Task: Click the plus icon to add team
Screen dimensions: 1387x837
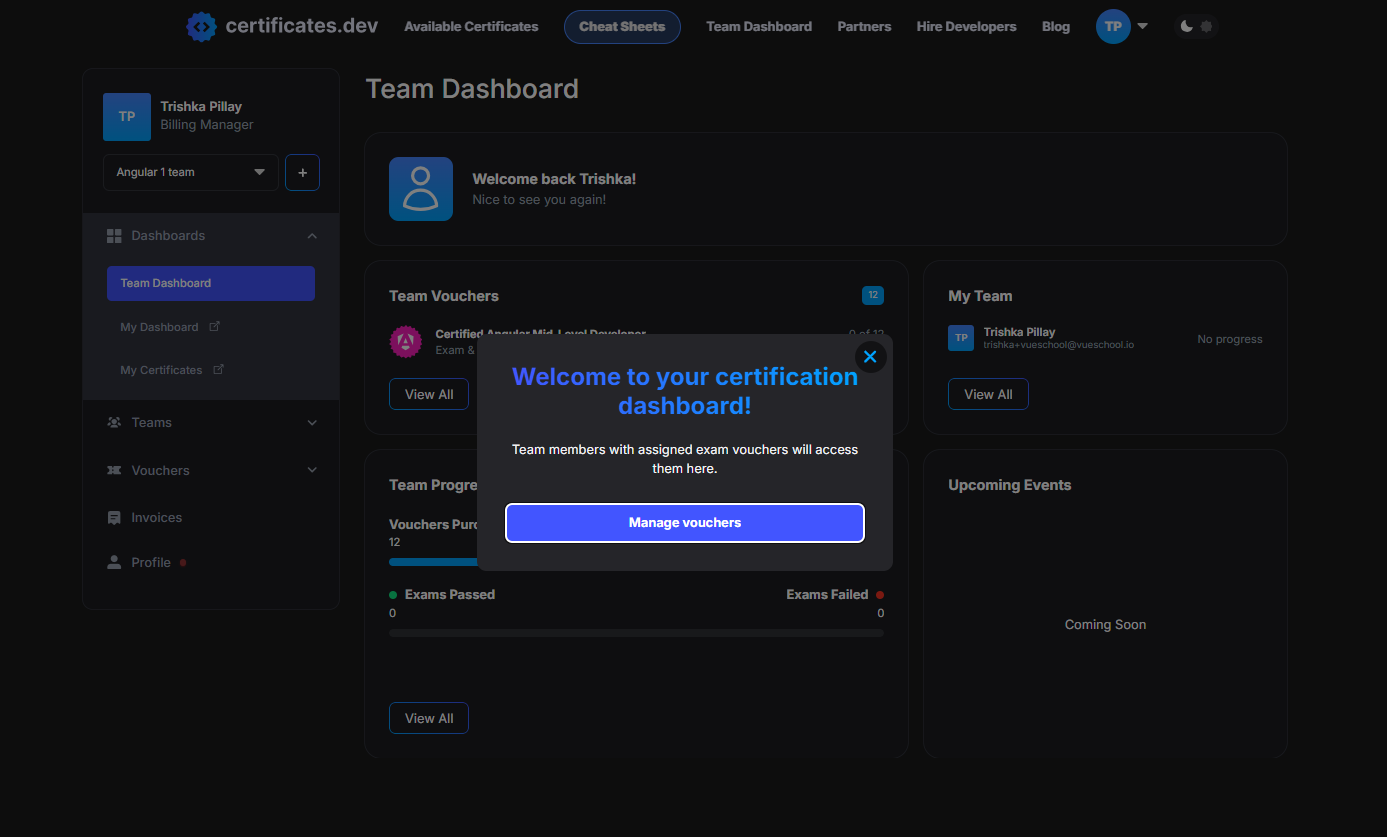Action: (302, 172)
